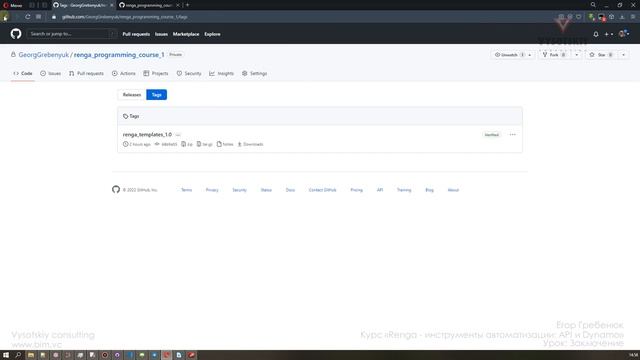640x360 pixels.
Task: Click the Fork button
Action: point(555,55)
